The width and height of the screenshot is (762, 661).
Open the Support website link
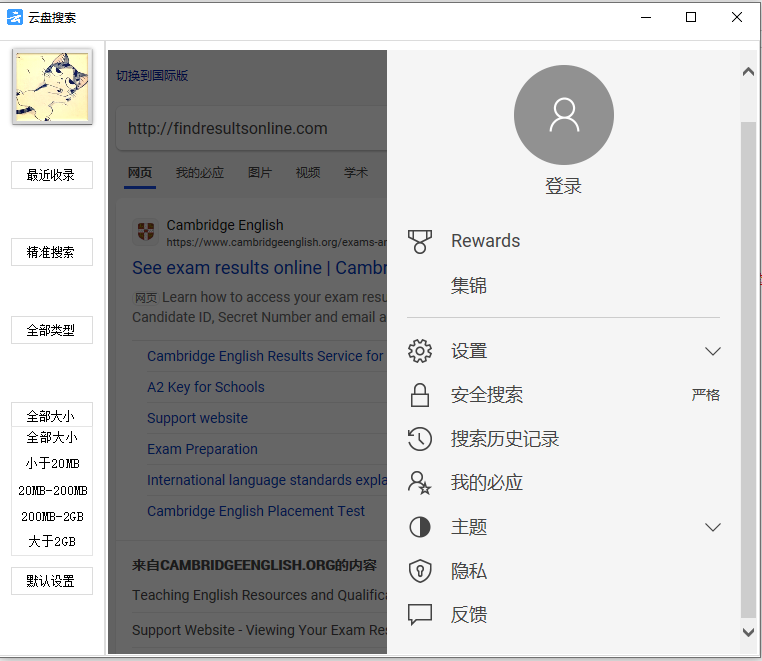click(197, 418)
